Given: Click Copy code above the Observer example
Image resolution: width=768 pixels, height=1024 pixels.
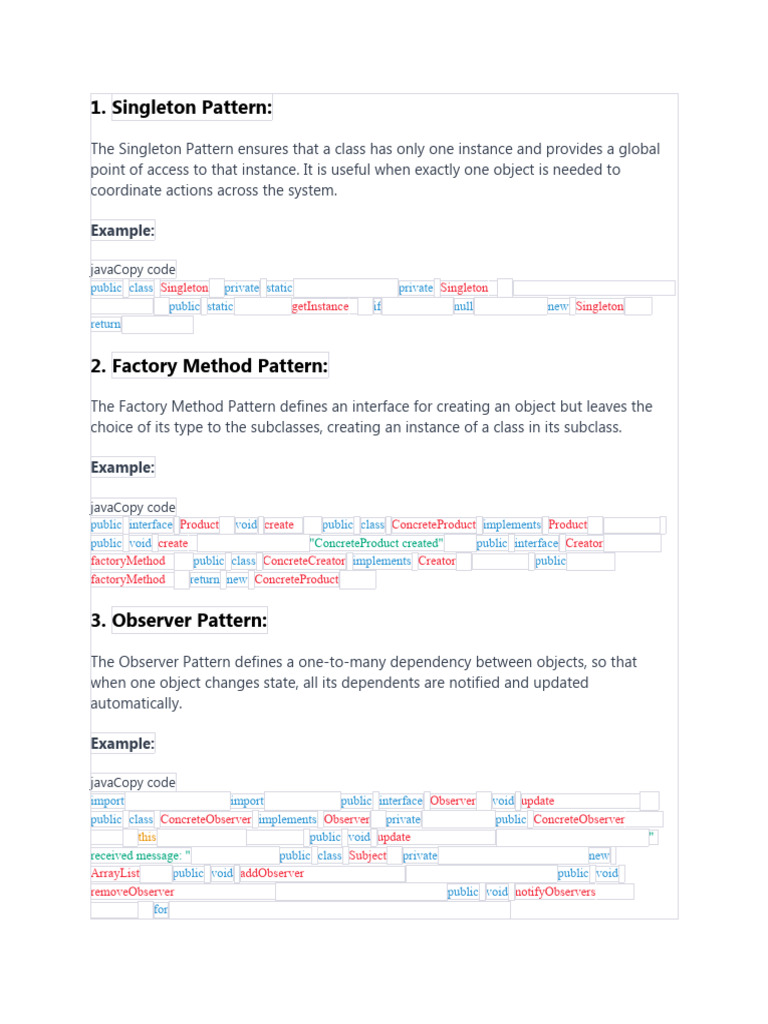Looking at the screenshot, I should (x=147, y=783).
